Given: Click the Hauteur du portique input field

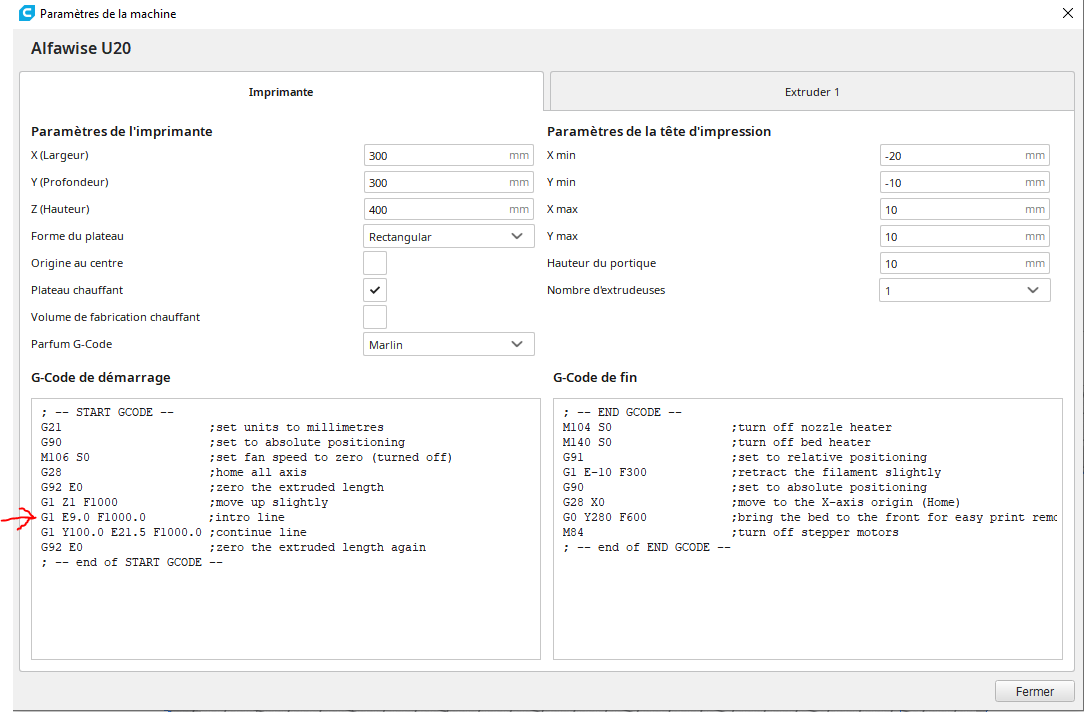Looking at the screenshot, I should pyautogui.click(x=964, y=263).
